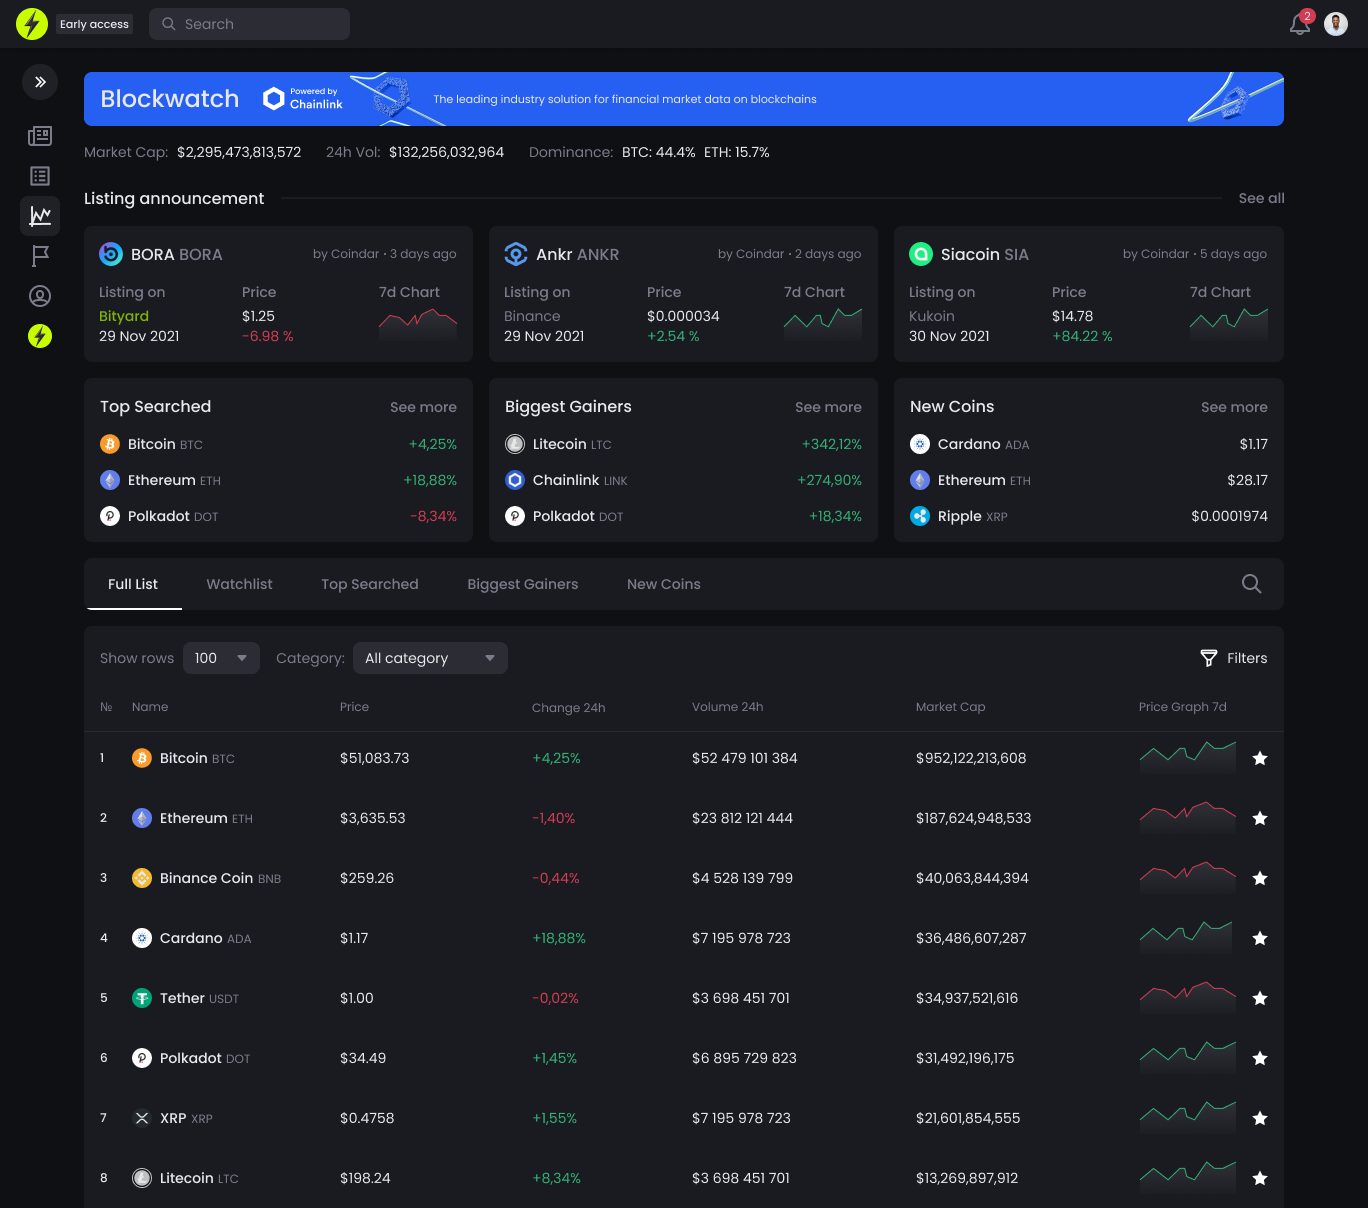Image resolution: width=1368 pixels, height=1208 pixels.
Task: Switch to the Biggest Gainers tab
Action: pos(523,584)
